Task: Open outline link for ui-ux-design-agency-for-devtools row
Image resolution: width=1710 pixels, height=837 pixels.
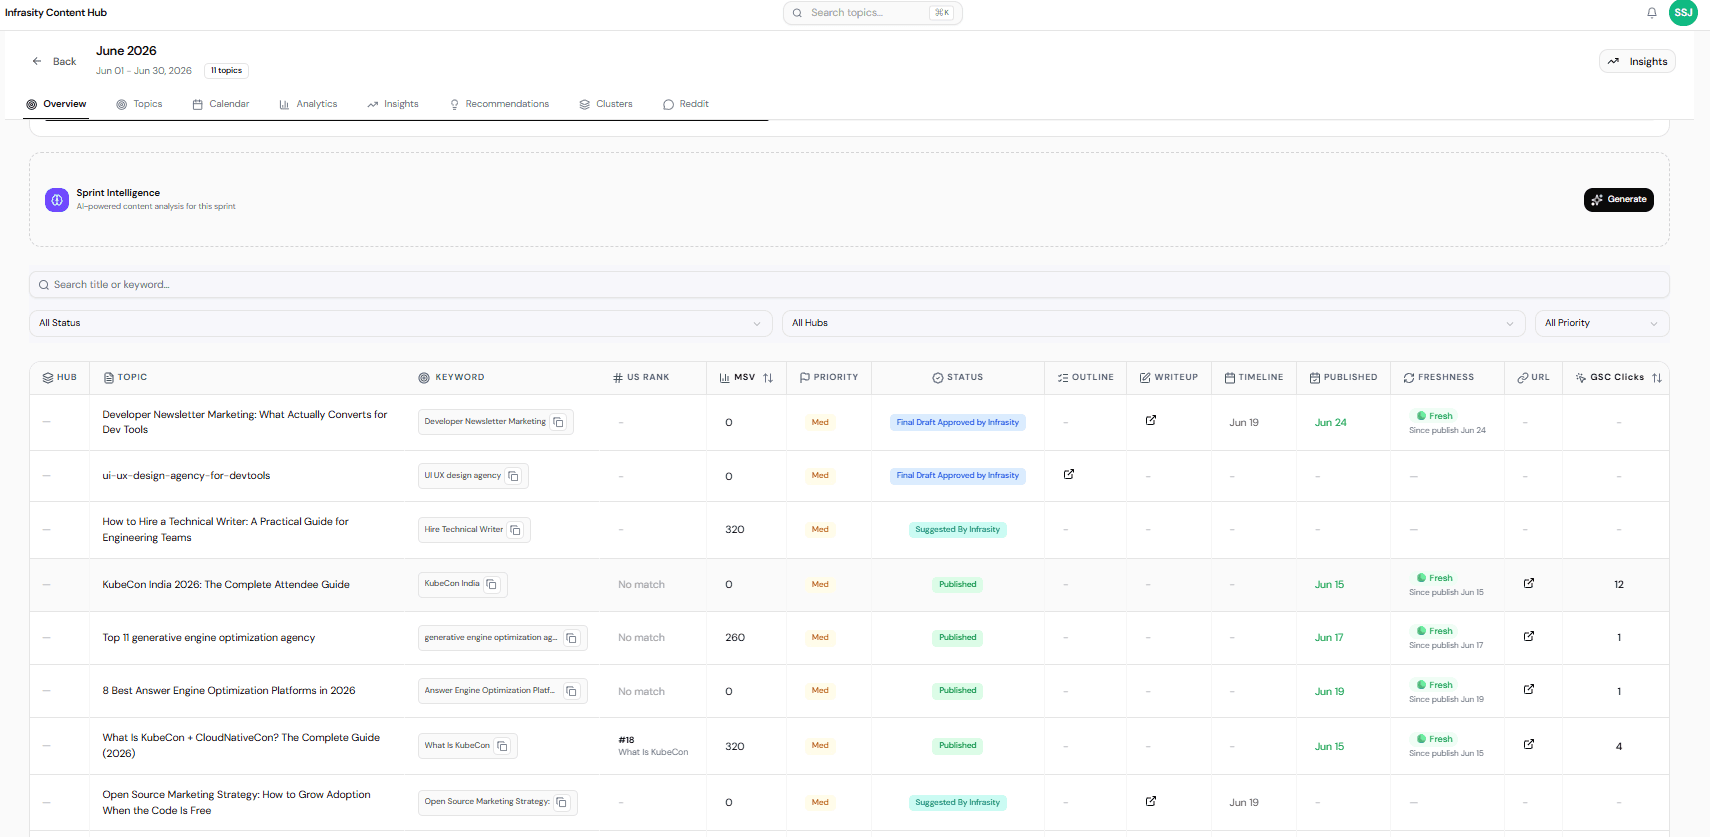Action: point(1069,474)
